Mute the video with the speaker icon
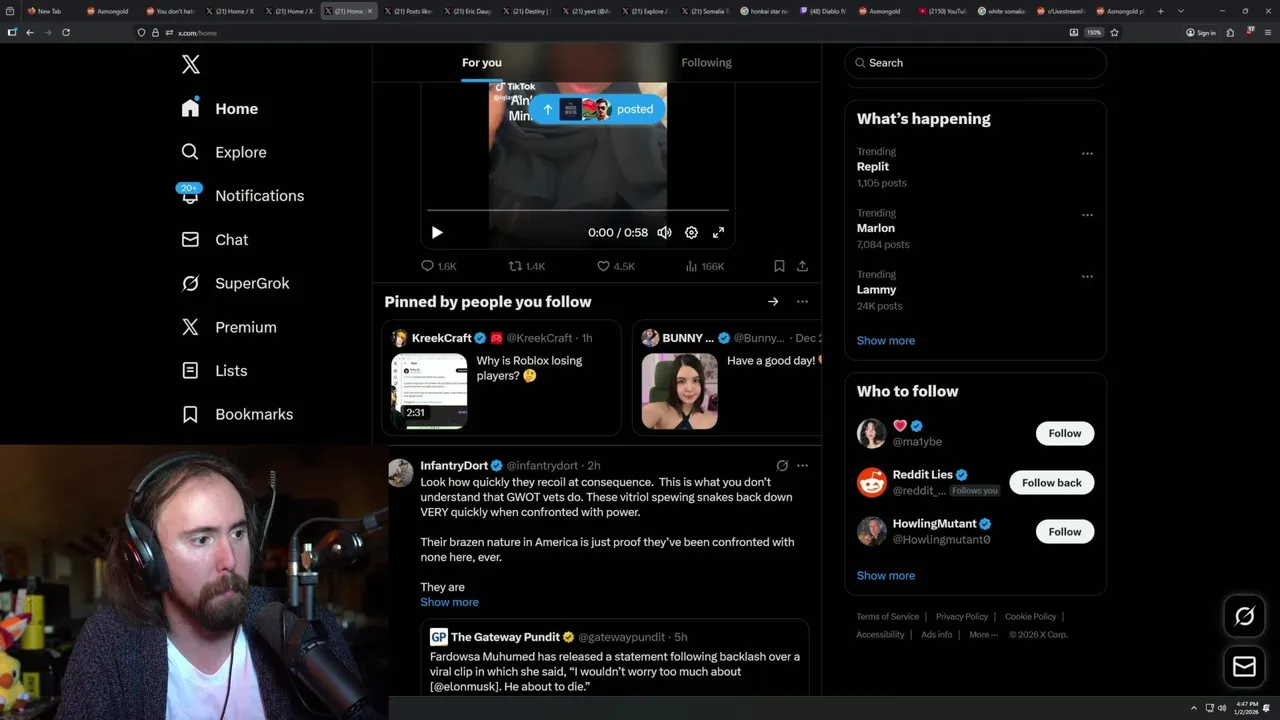Image resolution: width=1280 pixels, height=720 pixels. point(664,232)
